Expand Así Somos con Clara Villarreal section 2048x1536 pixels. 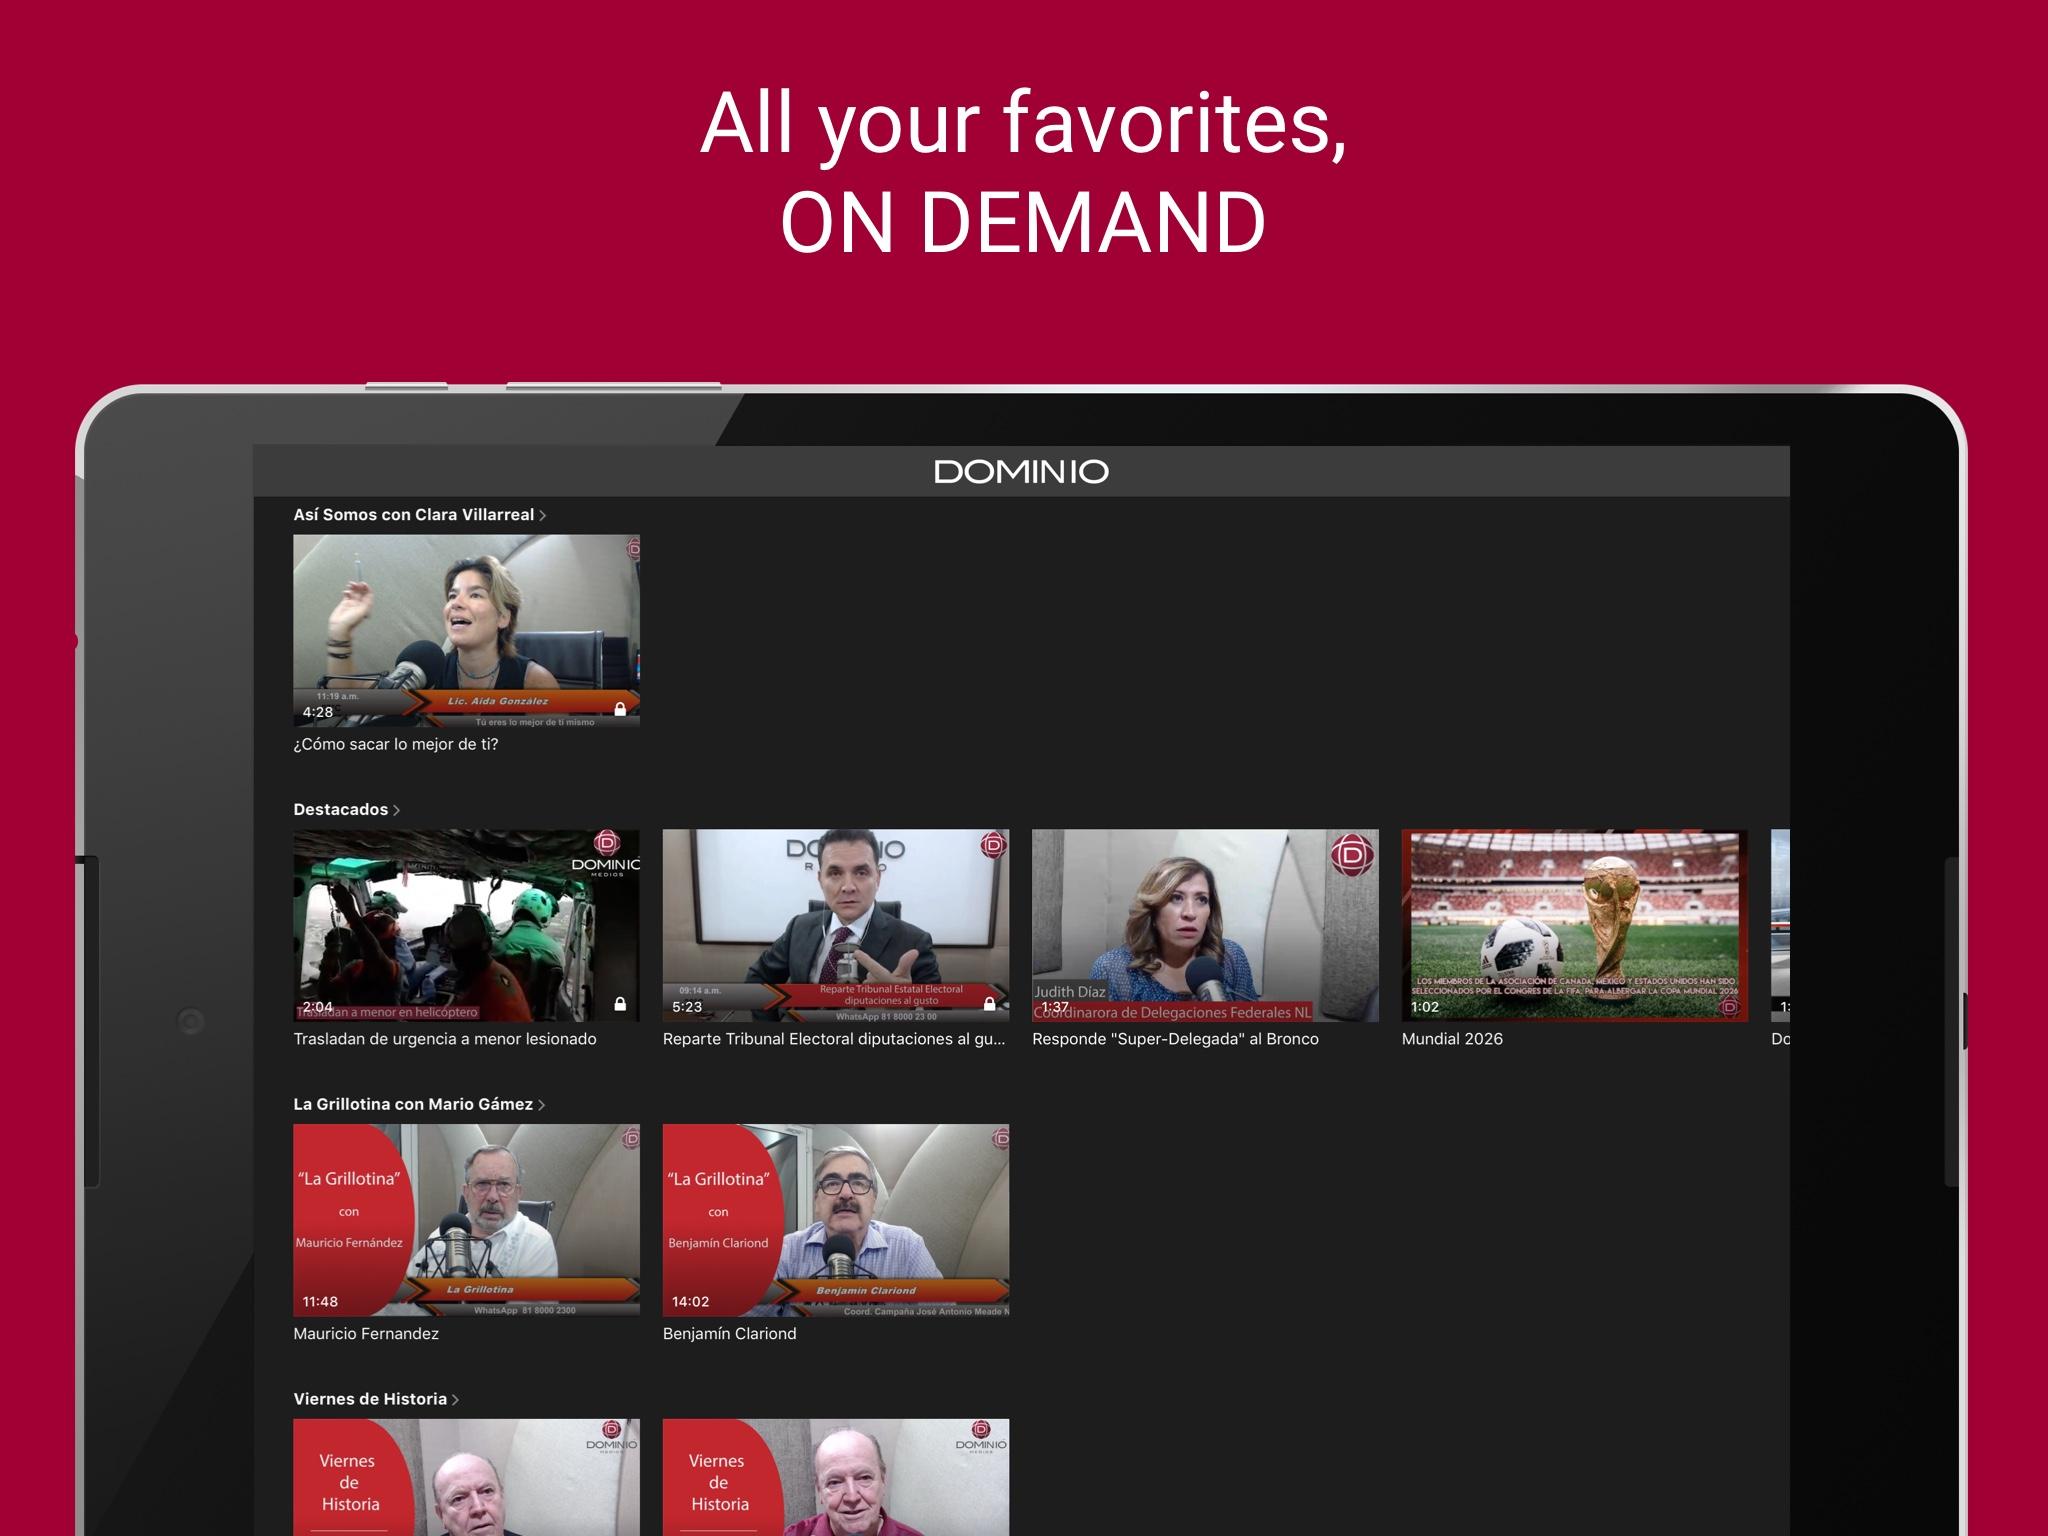[542, 516]
